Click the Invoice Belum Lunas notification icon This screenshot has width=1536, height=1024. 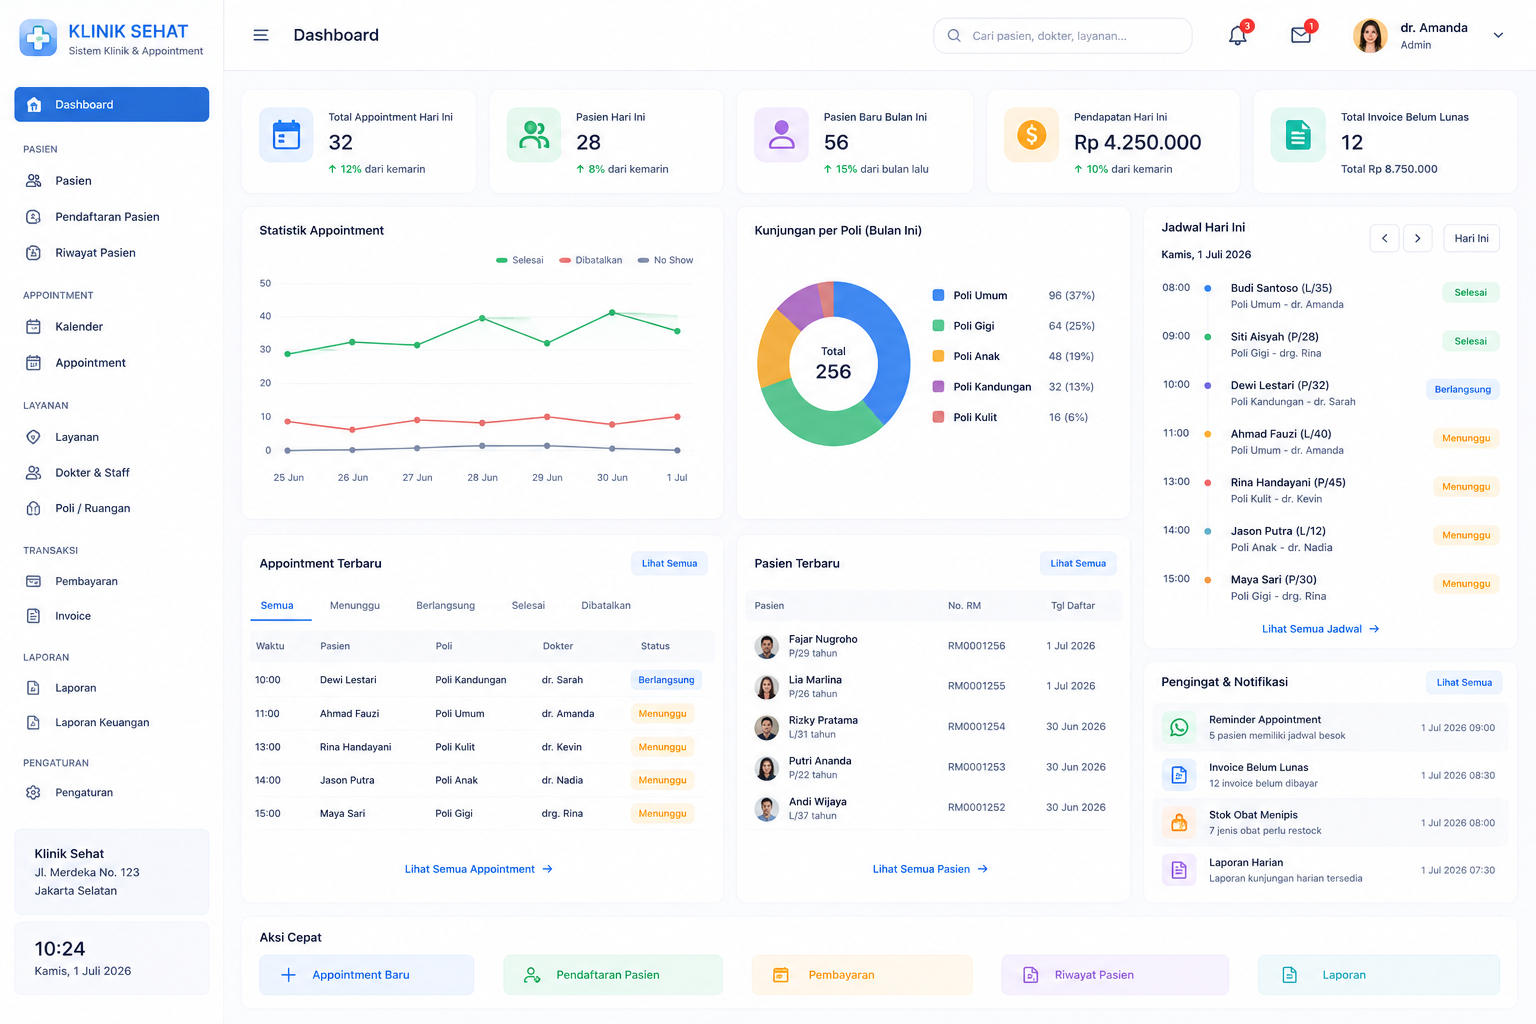click(1179, 775)
